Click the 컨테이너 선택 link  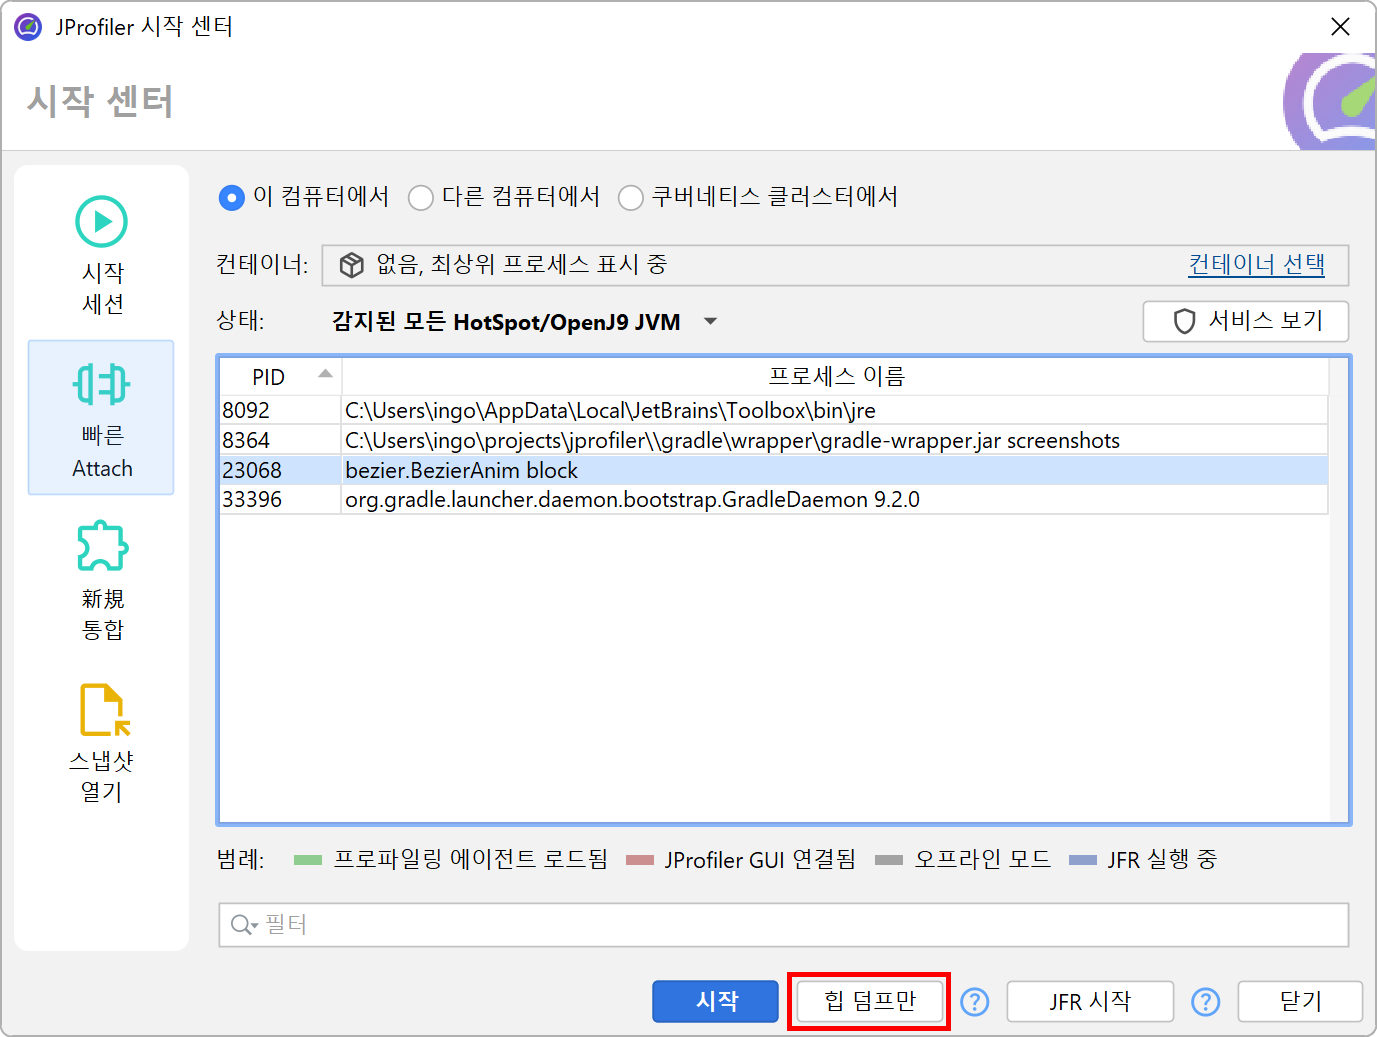pyautogui.click(x=1256, y=265)
